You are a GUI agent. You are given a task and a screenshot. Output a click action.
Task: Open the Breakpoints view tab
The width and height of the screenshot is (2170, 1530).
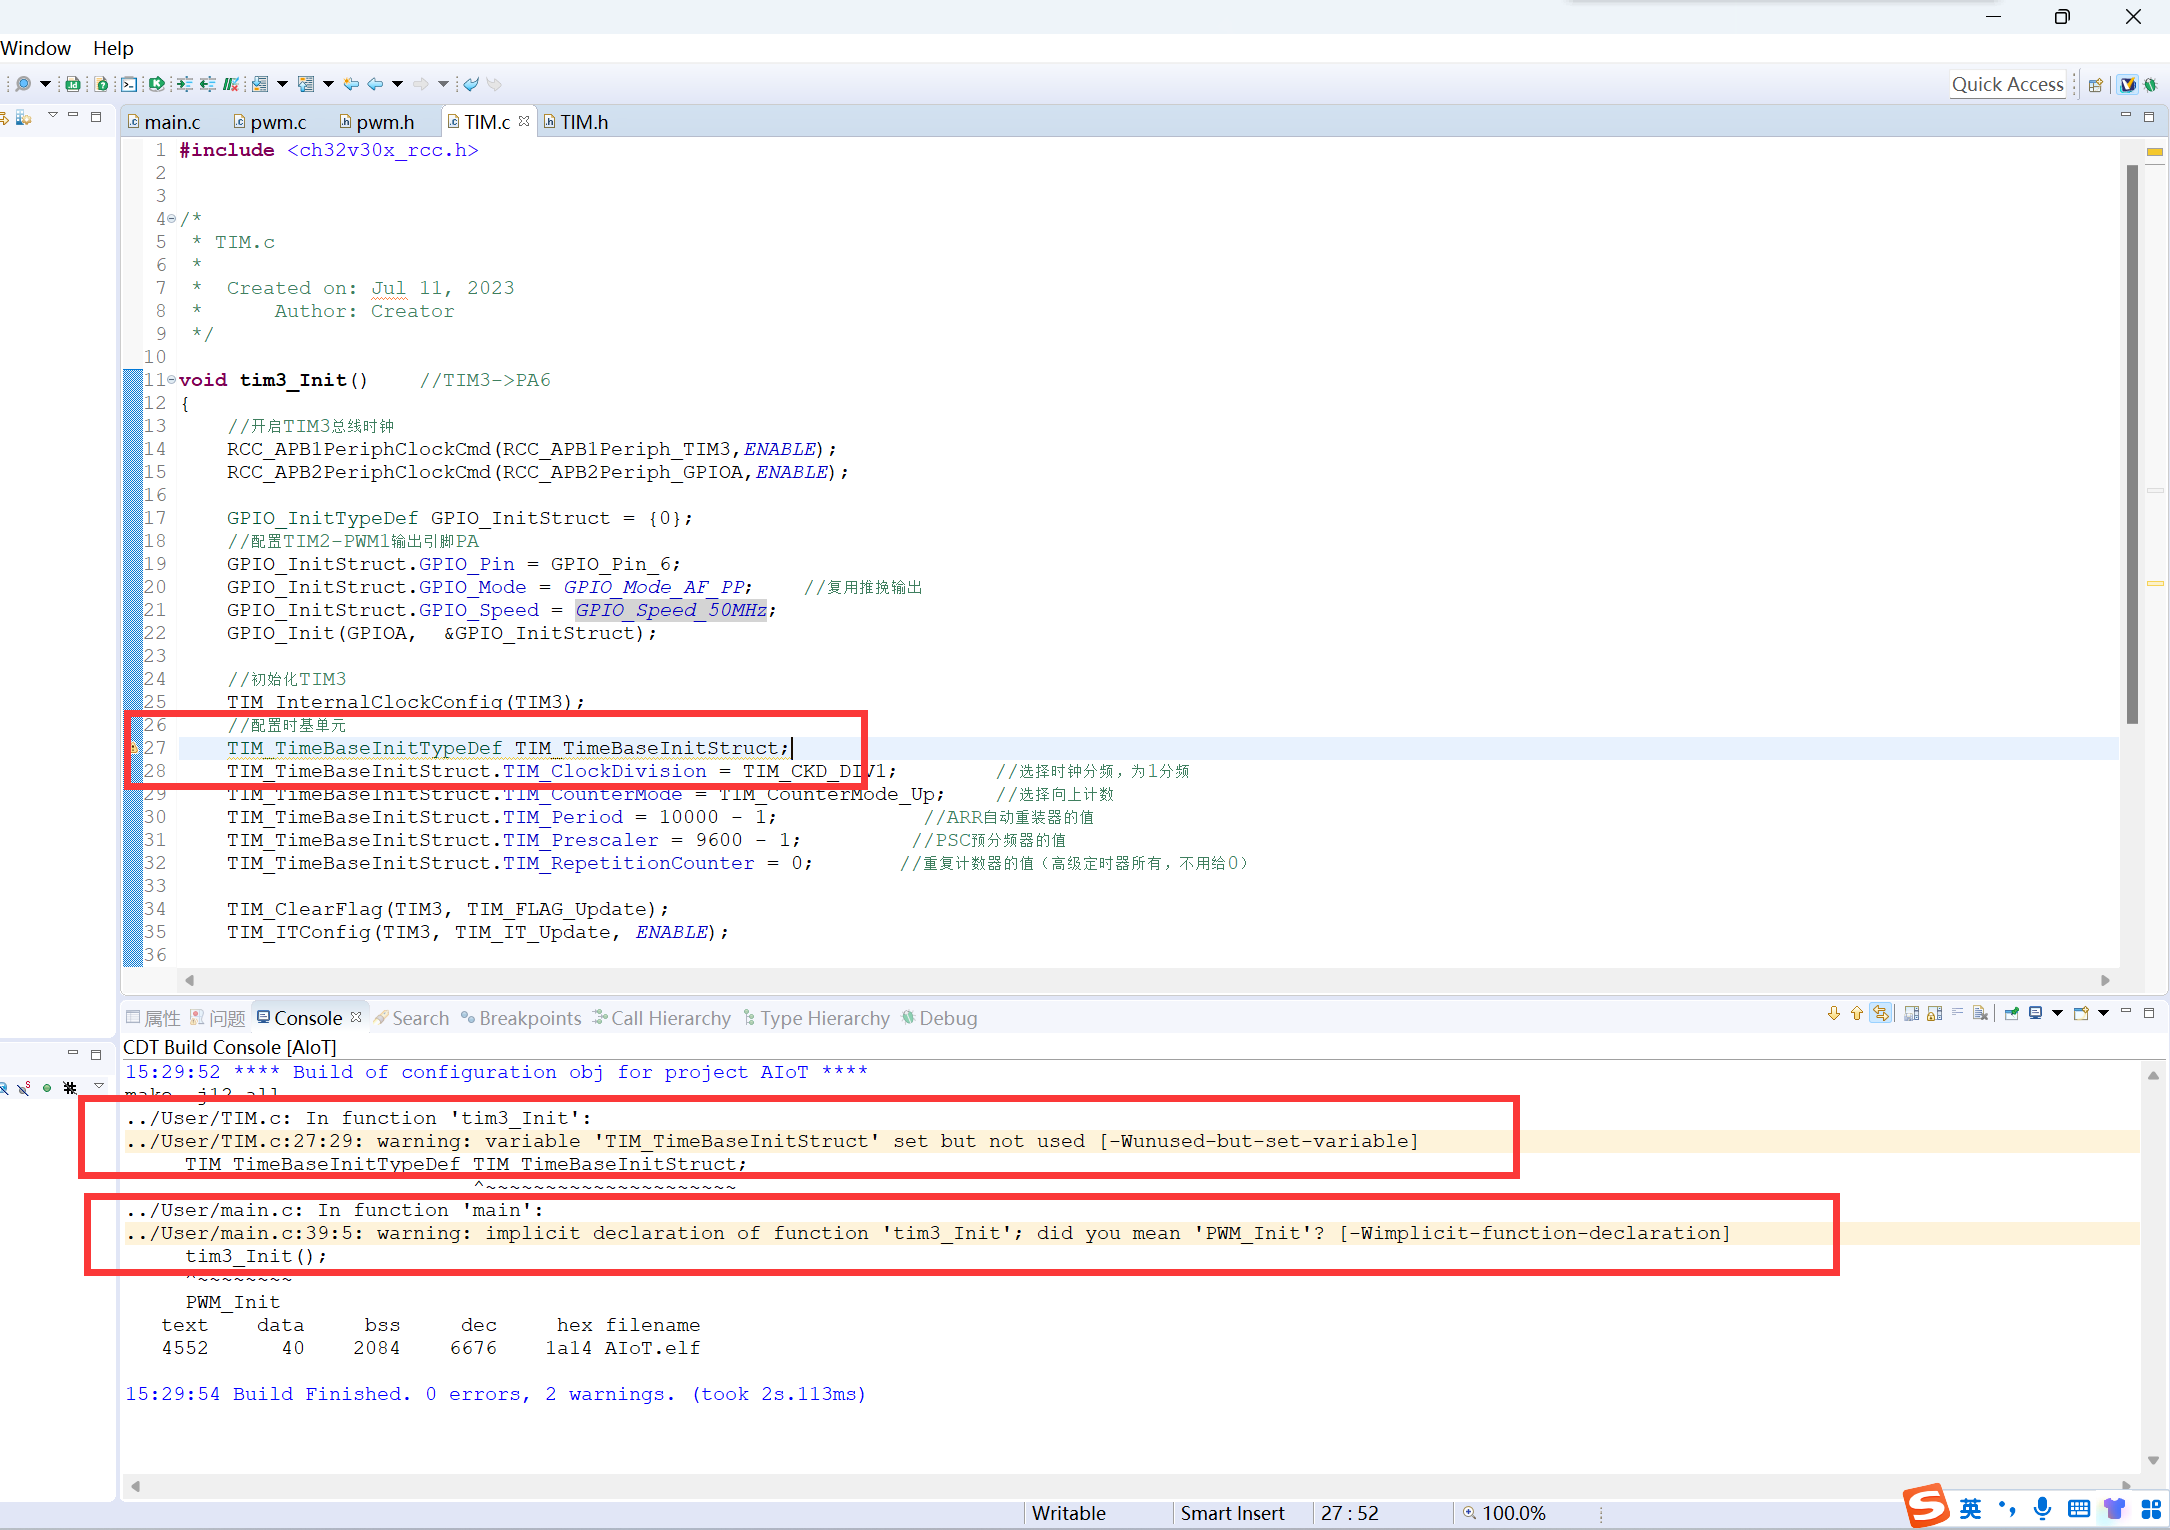point(521,1018)
